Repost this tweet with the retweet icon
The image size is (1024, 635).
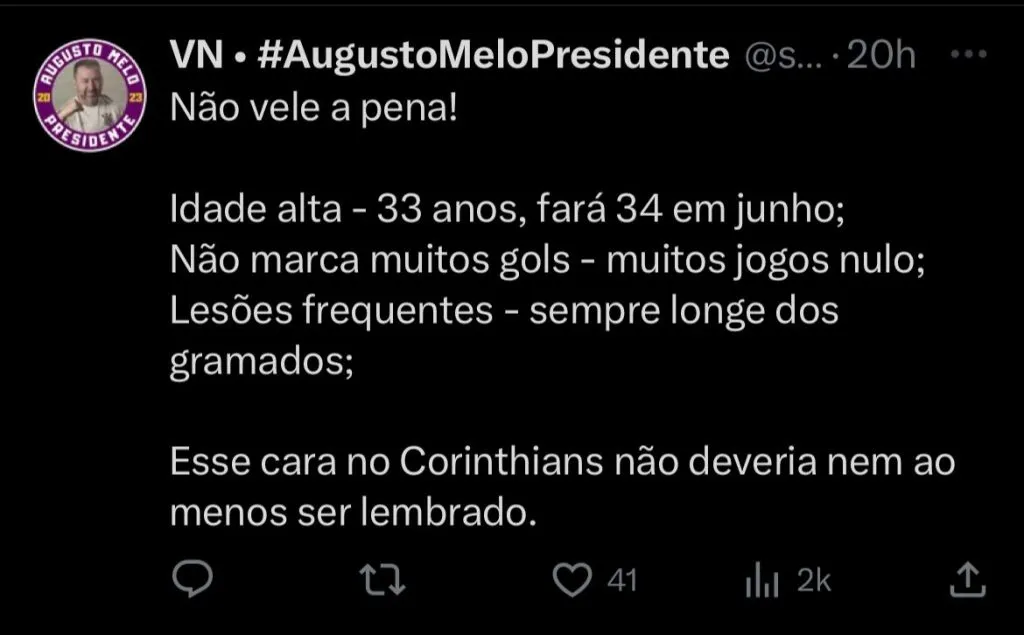point(384,579)
